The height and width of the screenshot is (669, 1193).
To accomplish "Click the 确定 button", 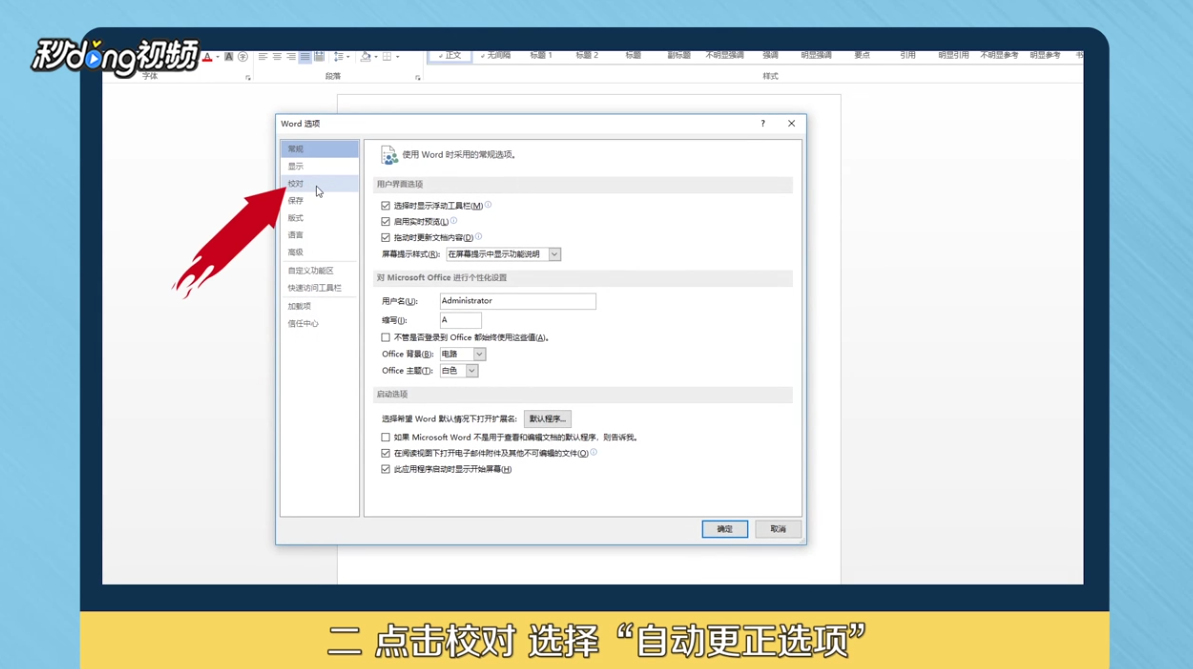I will tap(724, 529).
